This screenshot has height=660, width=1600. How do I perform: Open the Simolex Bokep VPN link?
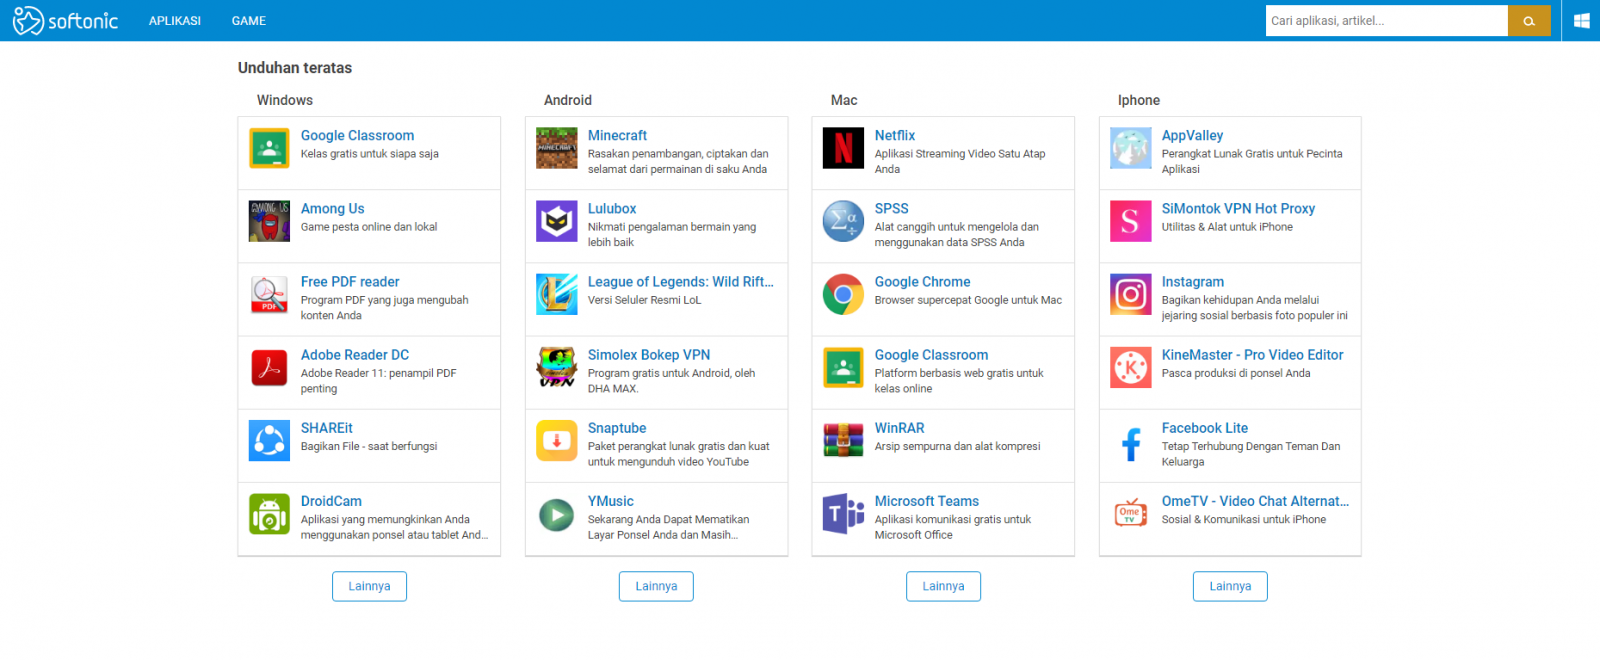(x=649, y=355)
